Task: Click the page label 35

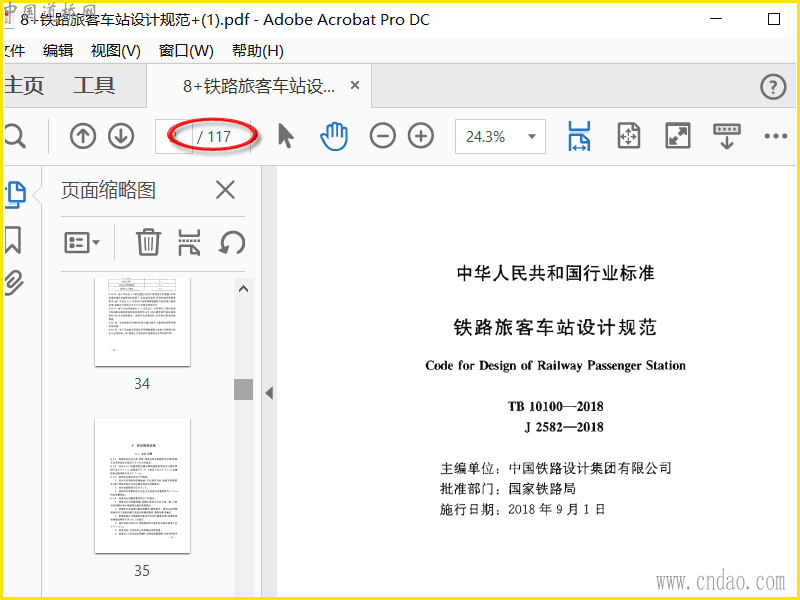Action: (x=142, y=570)
